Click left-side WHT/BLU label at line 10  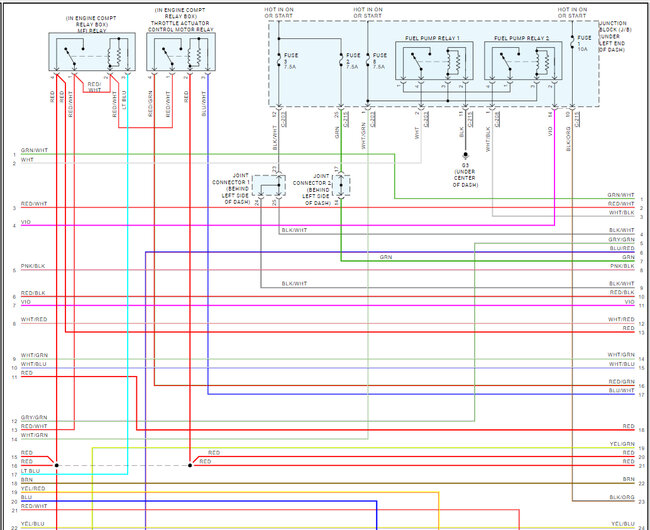coord(34,364)
